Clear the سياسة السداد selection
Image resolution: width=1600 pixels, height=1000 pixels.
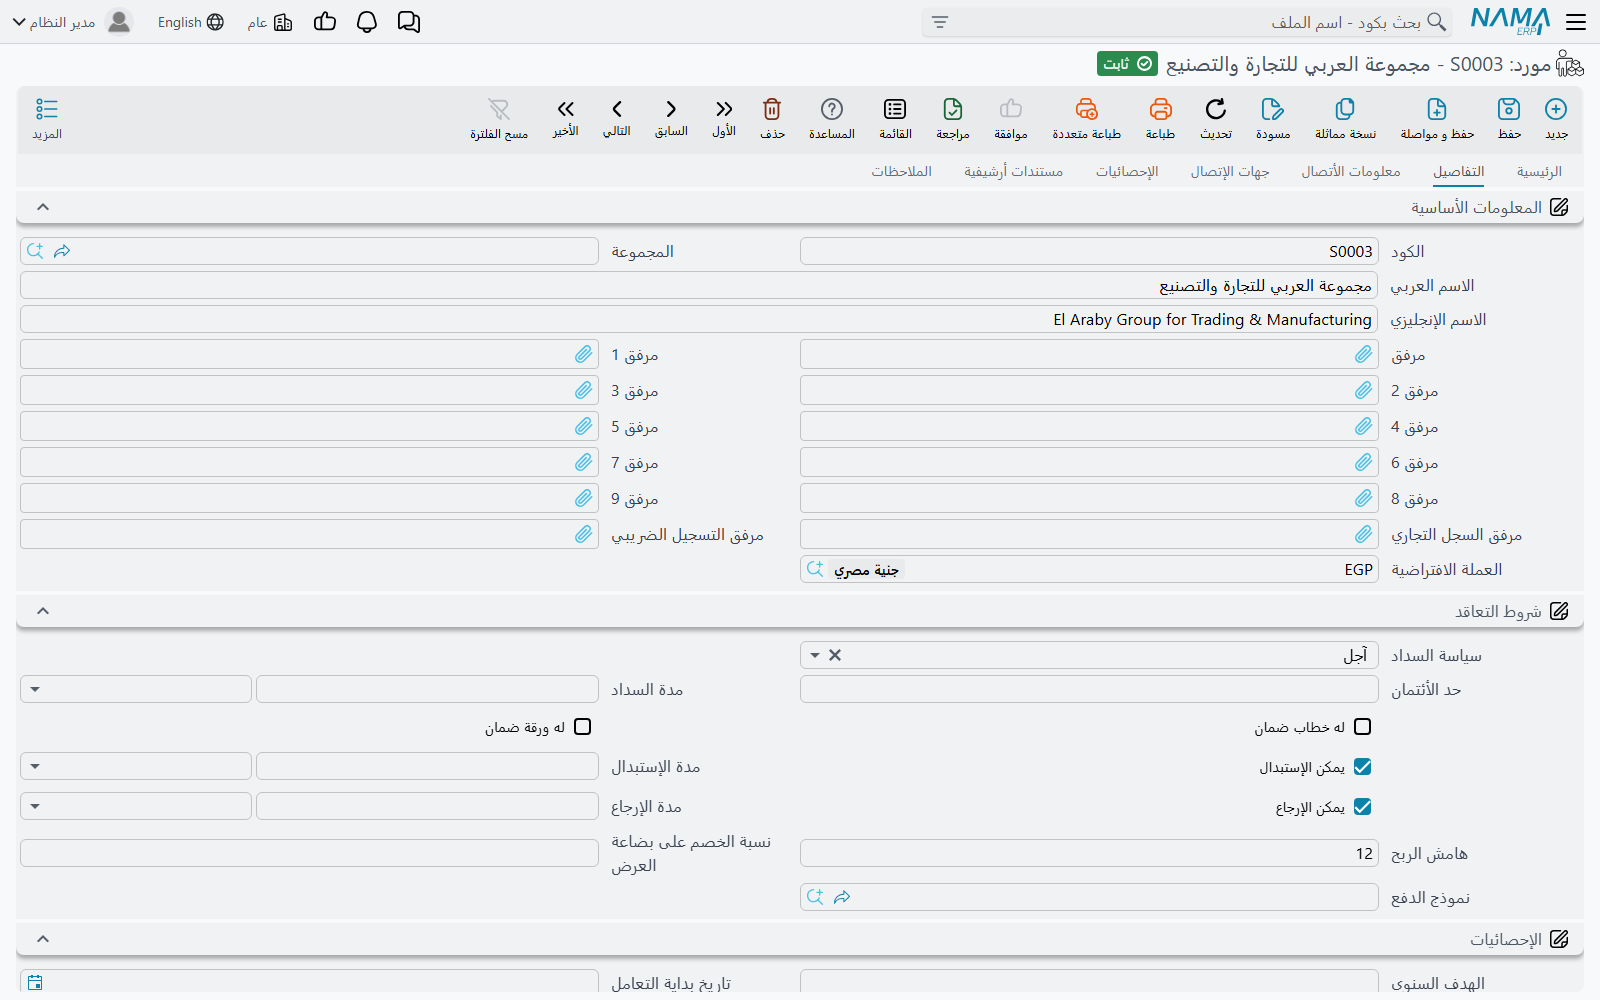(835, 655)
